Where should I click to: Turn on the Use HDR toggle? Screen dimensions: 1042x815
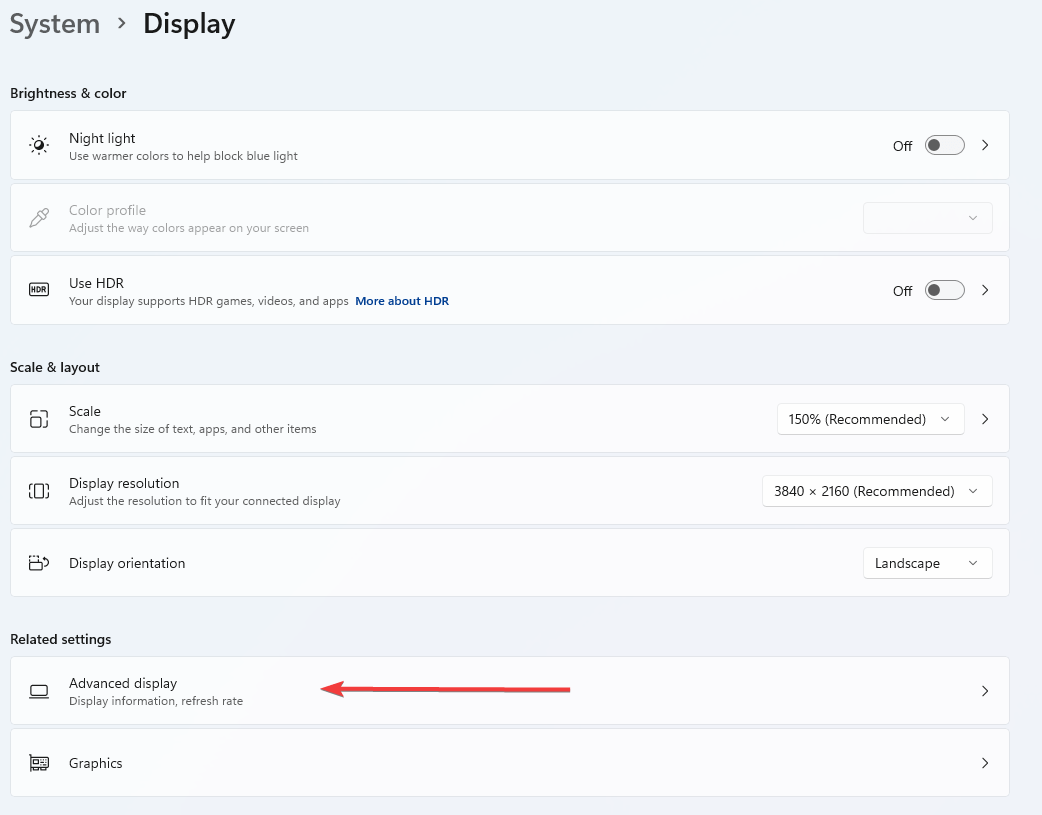(944, 290)
